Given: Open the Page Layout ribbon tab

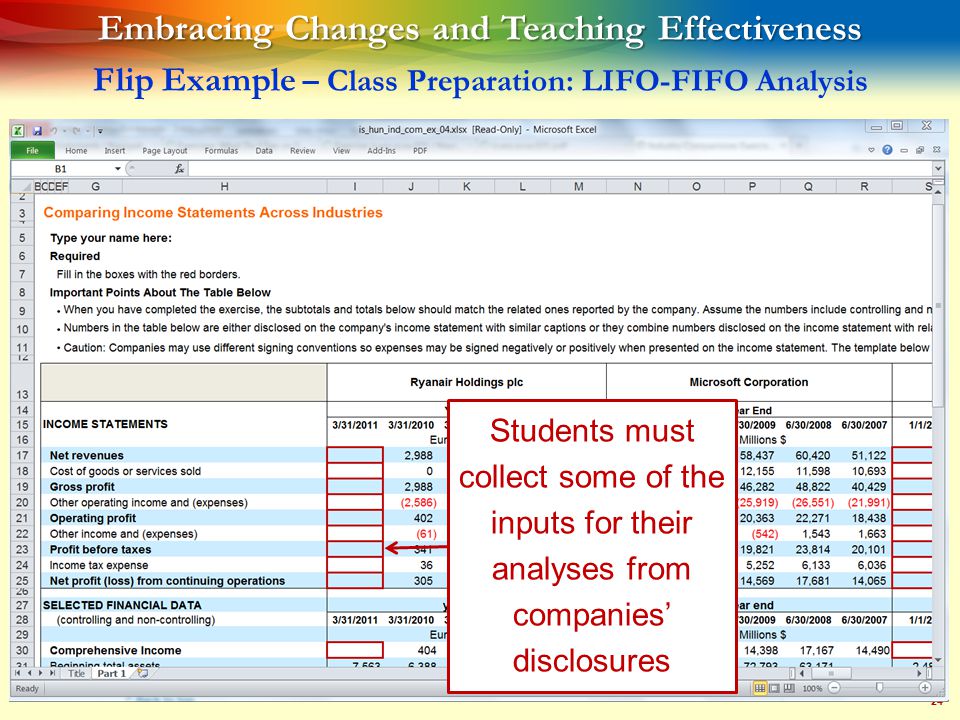Looking at the screenshot, I should coord(165,151).
